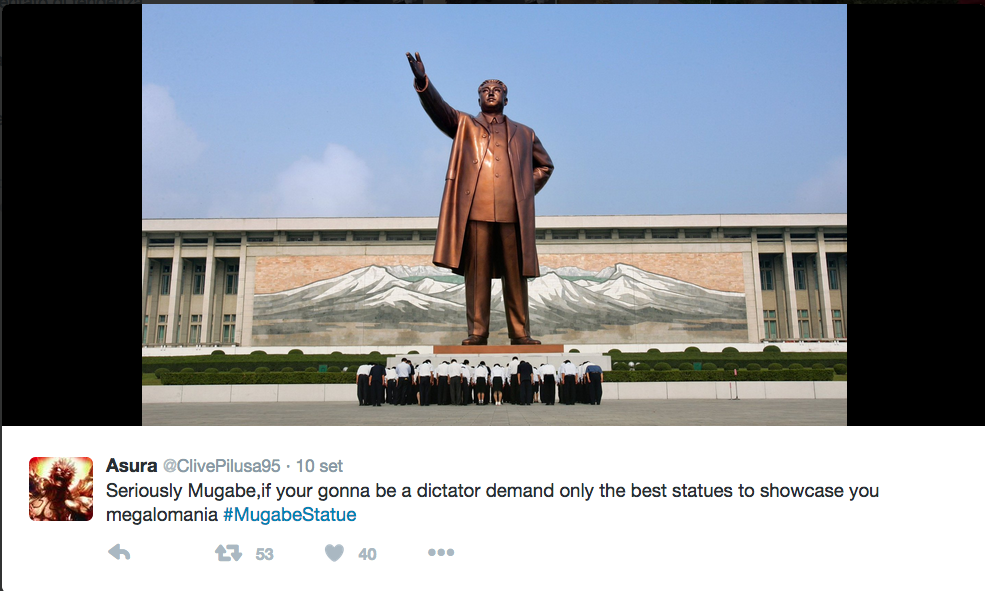
Task: Reply to Asura's tweet with arrow icon
Action: tap(119, 553)
